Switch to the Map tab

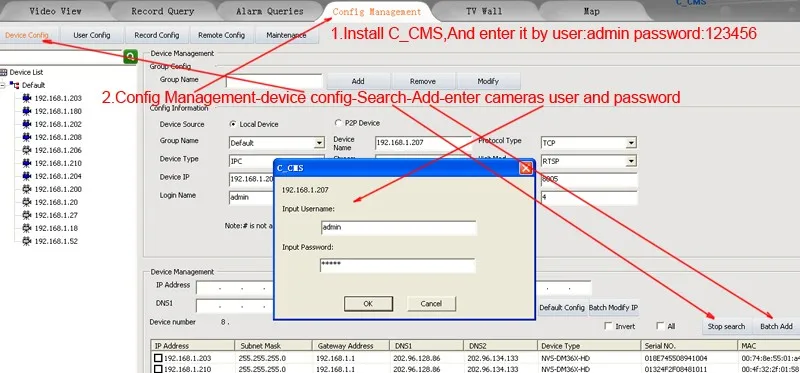click(591, 11)
